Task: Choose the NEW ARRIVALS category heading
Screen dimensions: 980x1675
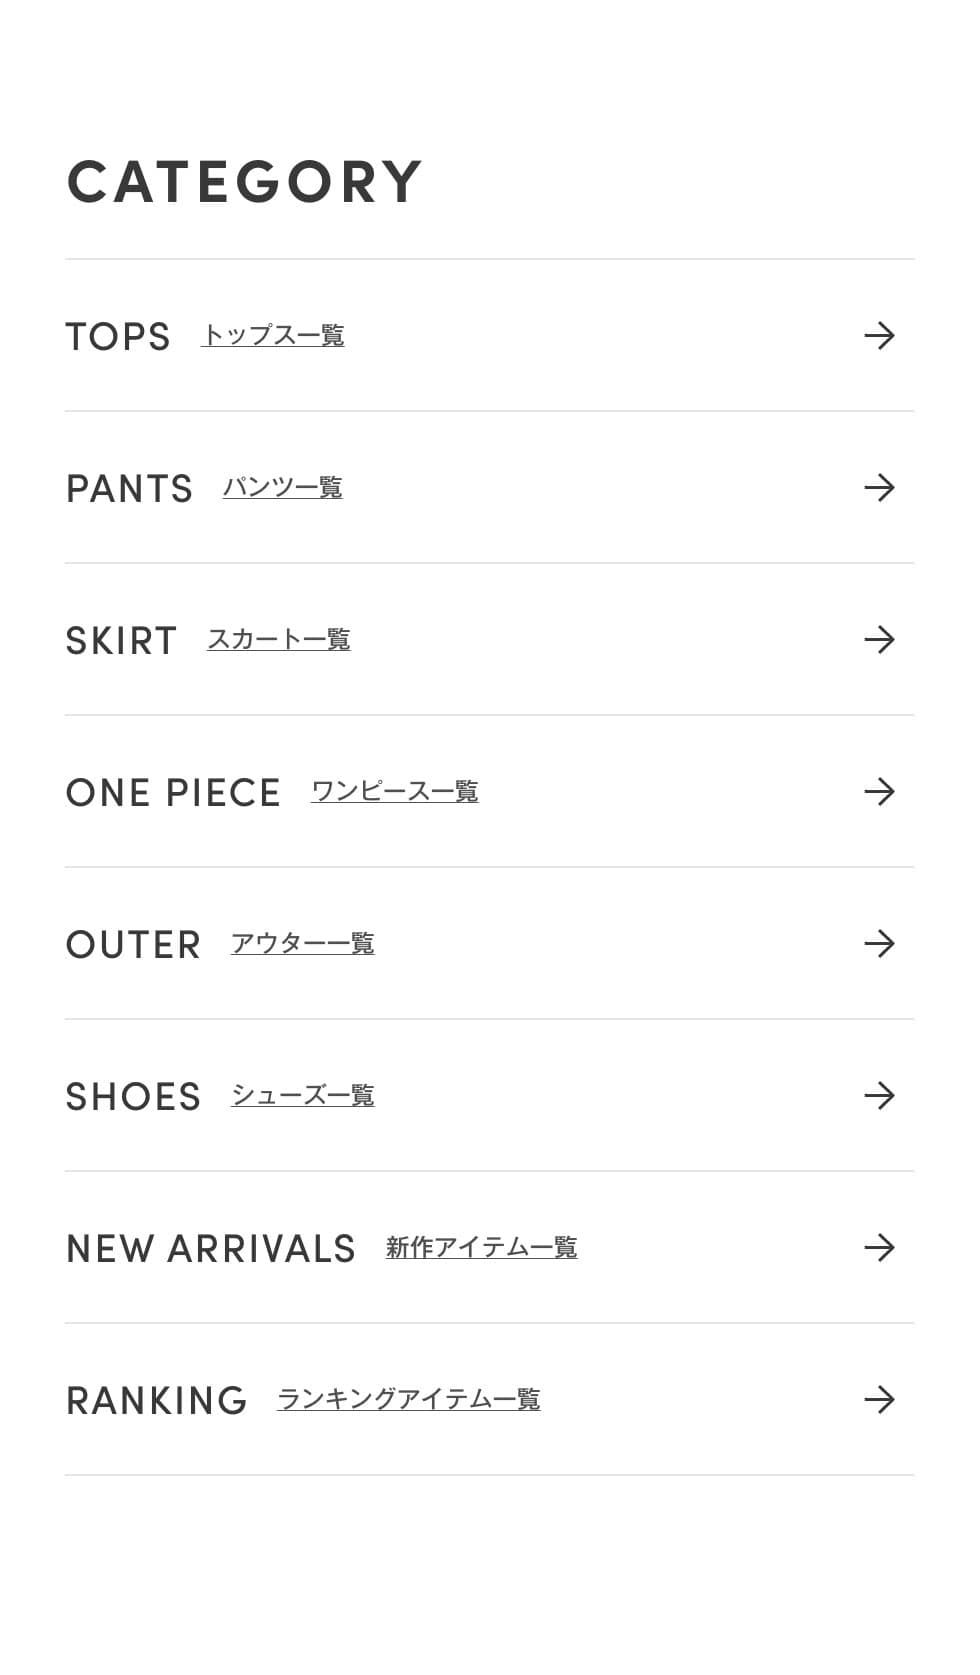Action: (x=211, y=1249)
